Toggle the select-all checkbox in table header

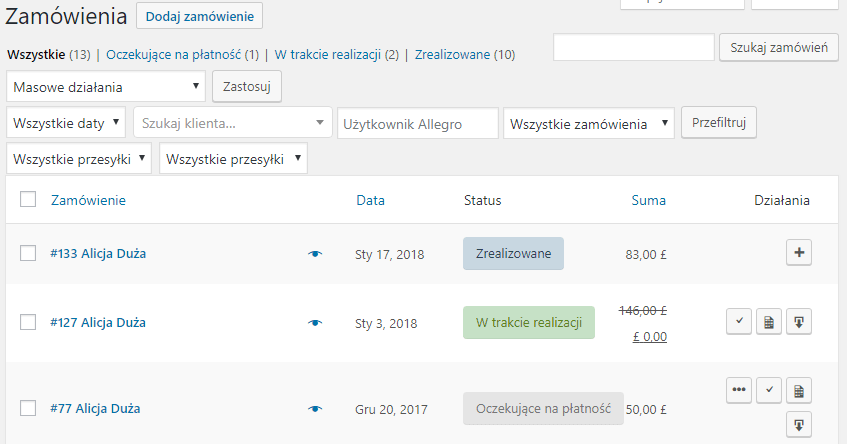click(x=28, y=199)
